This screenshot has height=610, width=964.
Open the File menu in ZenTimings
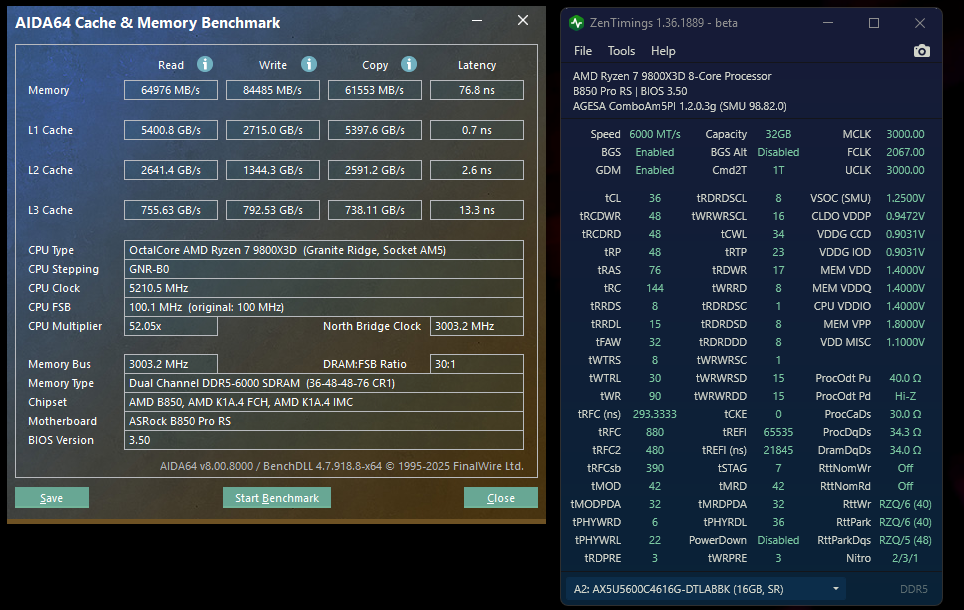coord(583,51)
